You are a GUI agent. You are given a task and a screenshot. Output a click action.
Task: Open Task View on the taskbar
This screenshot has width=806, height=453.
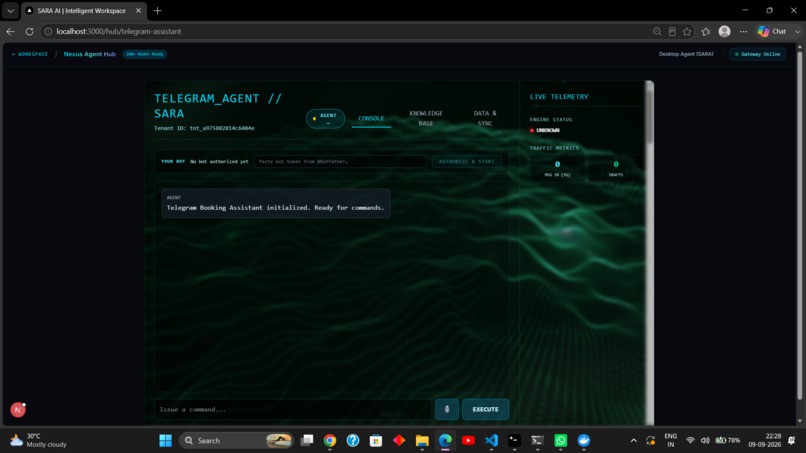coord(307,440)
